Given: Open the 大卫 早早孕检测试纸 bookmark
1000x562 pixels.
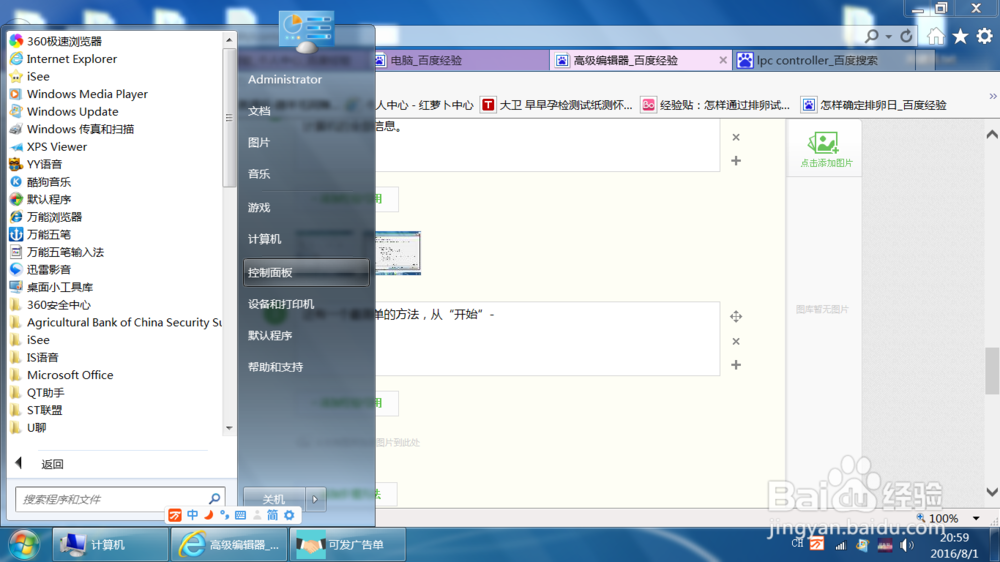Looking at the screenshot, I should [557, 105].
